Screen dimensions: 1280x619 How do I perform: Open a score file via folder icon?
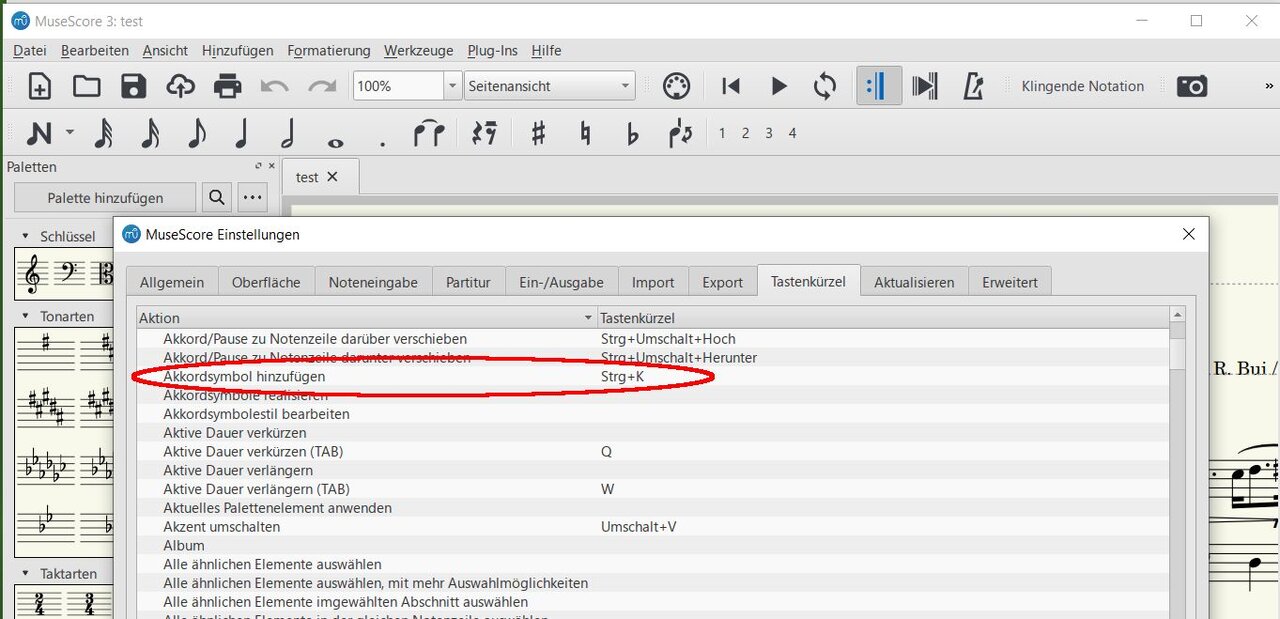click(87, 86)
